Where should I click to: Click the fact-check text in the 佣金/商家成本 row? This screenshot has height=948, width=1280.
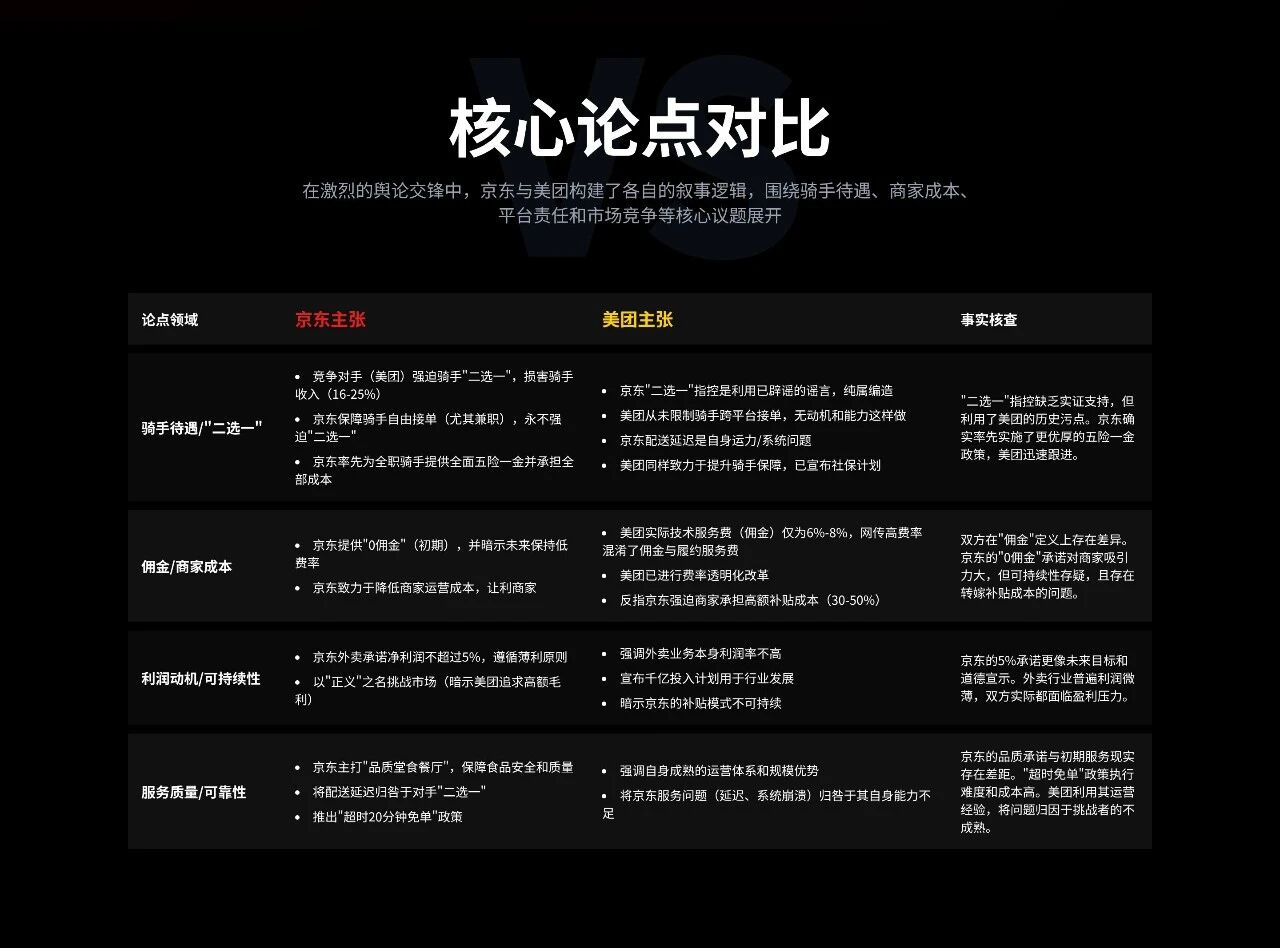pos(1047,567)
